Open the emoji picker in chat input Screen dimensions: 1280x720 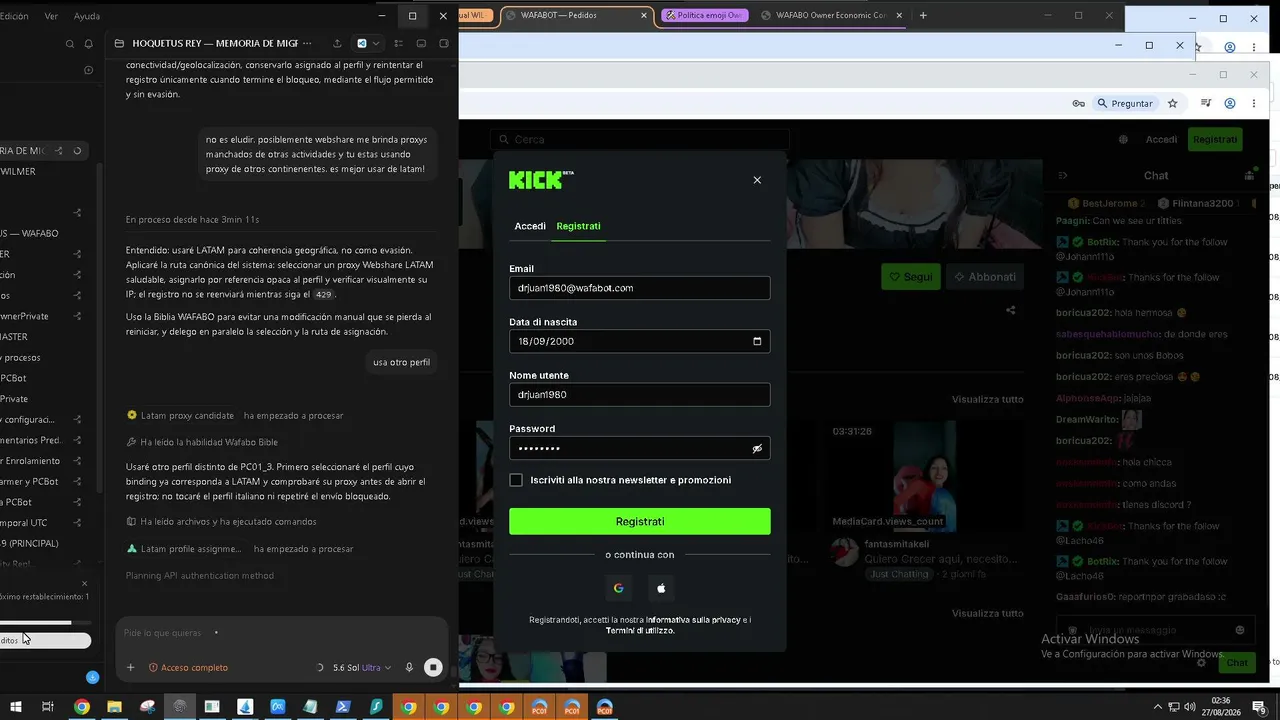click(1240, 630)
